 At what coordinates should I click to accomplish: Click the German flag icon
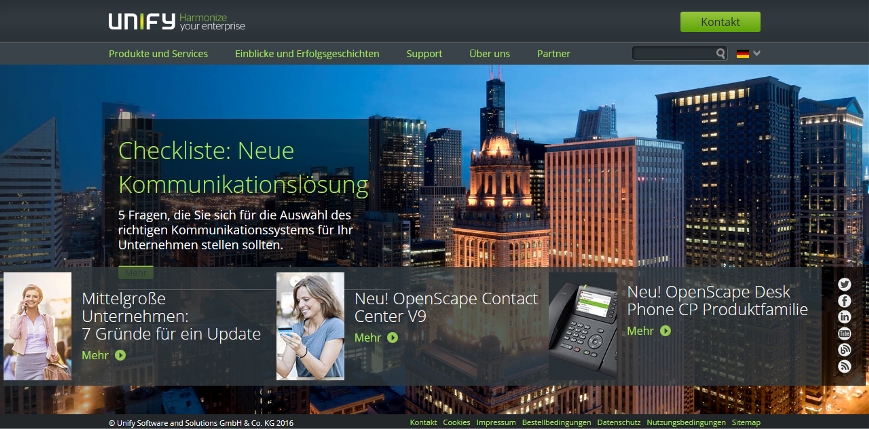743,54
